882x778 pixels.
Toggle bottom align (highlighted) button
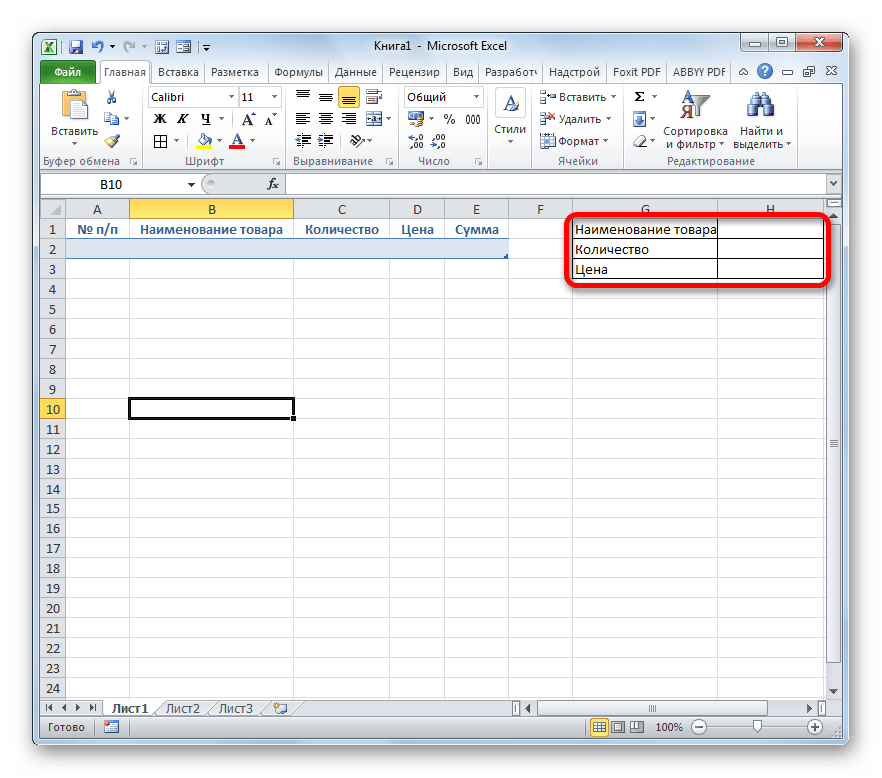pyautogui.click(x=349, y=98)
